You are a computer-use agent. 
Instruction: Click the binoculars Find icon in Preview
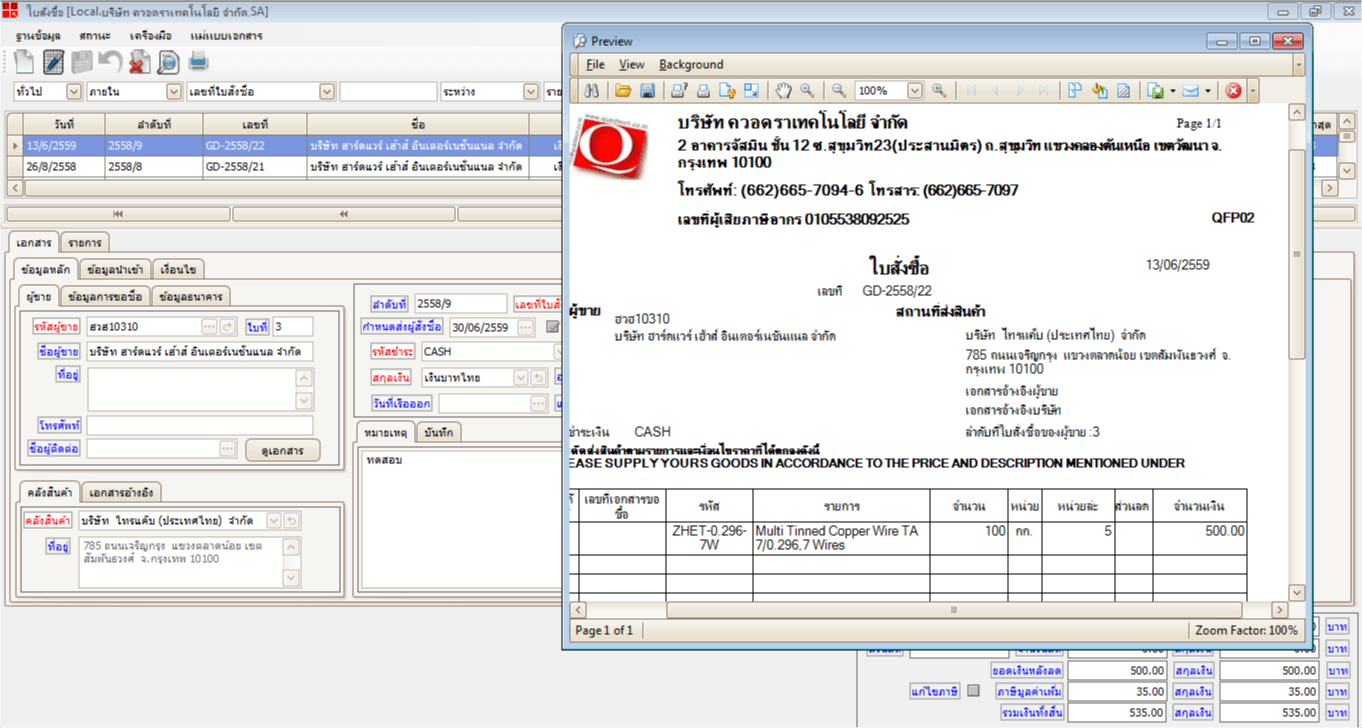tap(591, 90)
